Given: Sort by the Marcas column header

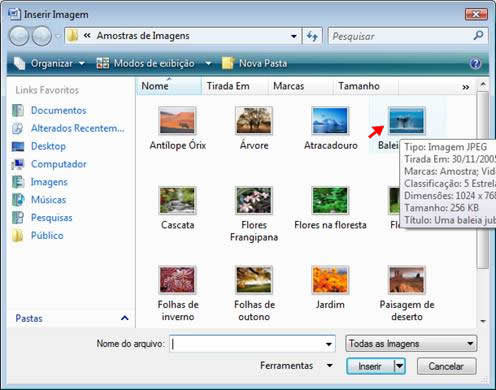Looking at the screenshot, I should (300, 86).
